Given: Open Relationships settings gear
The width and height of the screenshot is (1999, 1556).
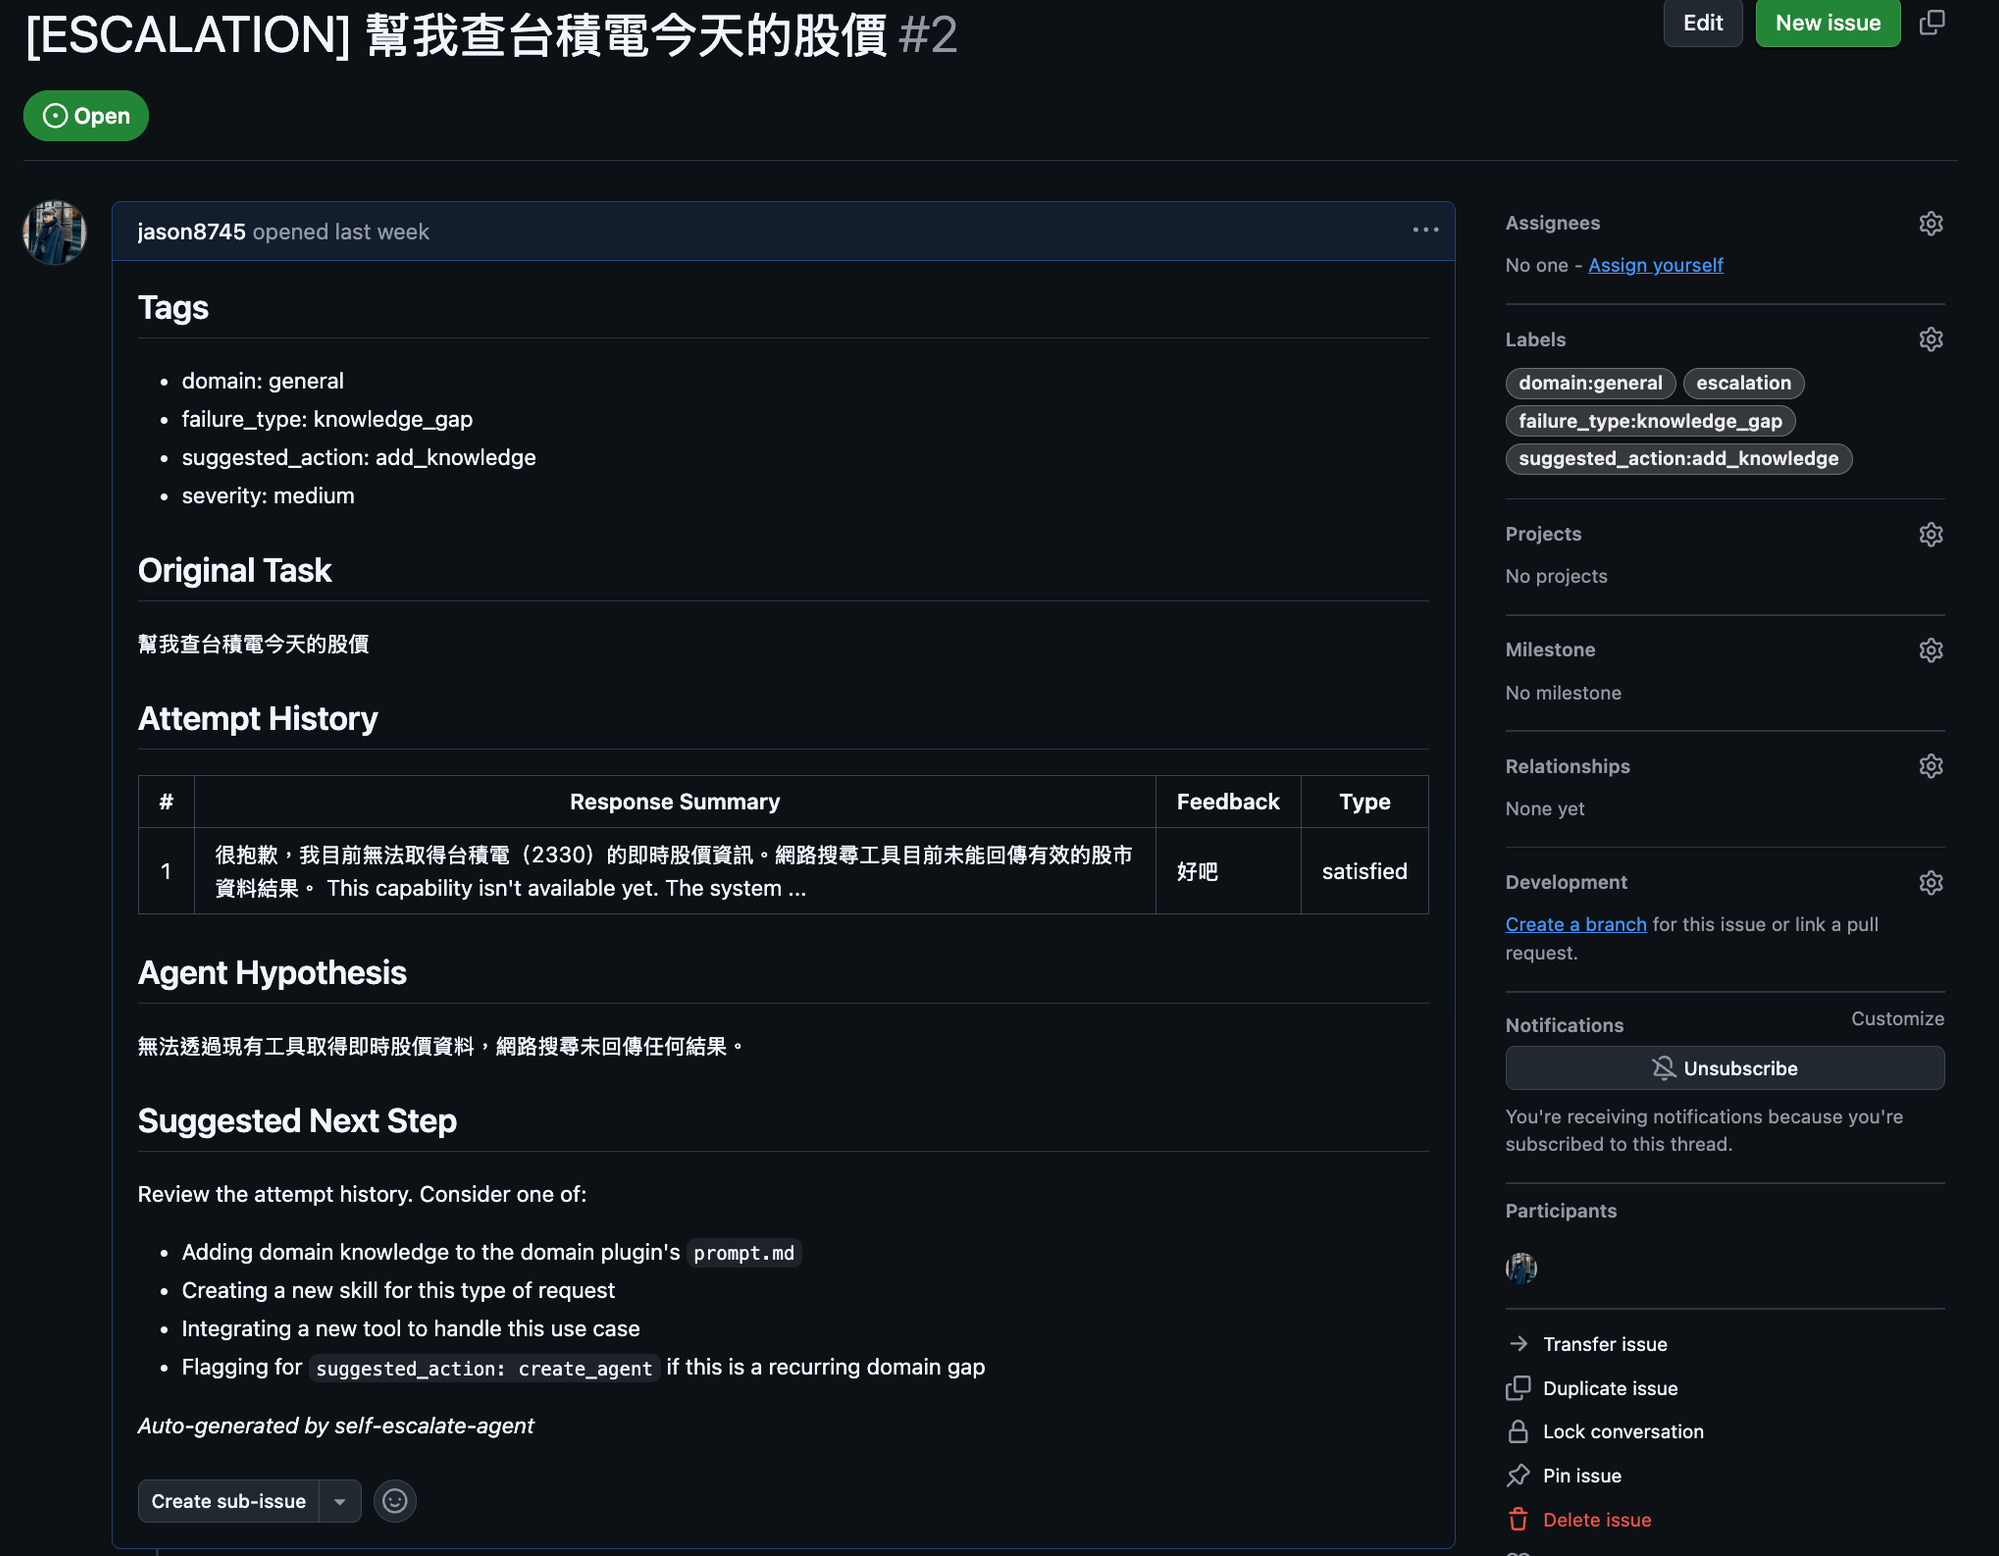Looking at the screenshot, I should tap(1931, 766).
